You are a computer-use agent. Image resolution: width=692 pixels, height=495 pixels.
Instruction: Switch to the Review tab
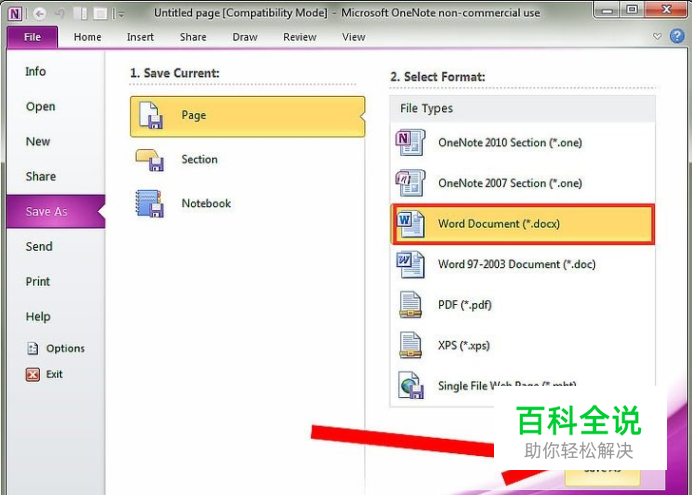(300, 37)
